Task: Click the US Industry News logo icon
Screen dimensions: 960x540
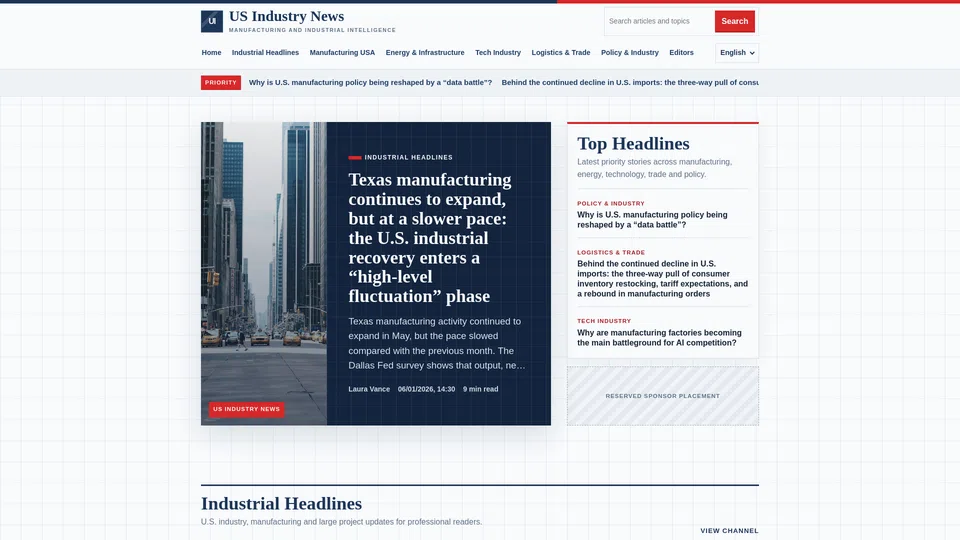Action: click(x=212, y=21)
